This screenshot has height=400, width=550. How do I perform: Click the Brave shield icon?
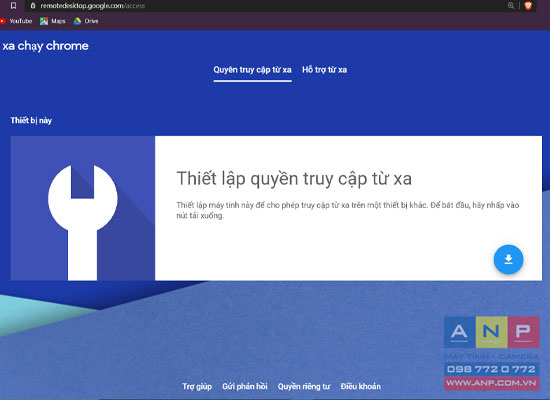click(528, 6)
